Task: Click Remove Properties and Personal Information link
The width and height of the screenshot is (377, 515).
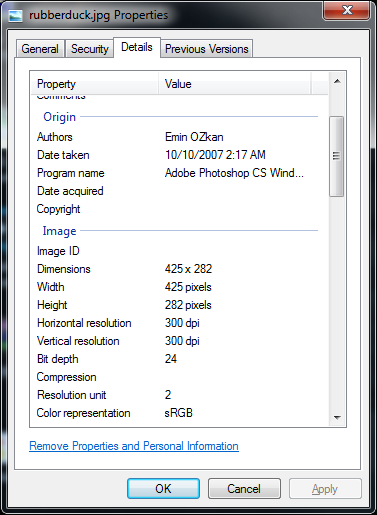Action: tap(134, 446)
